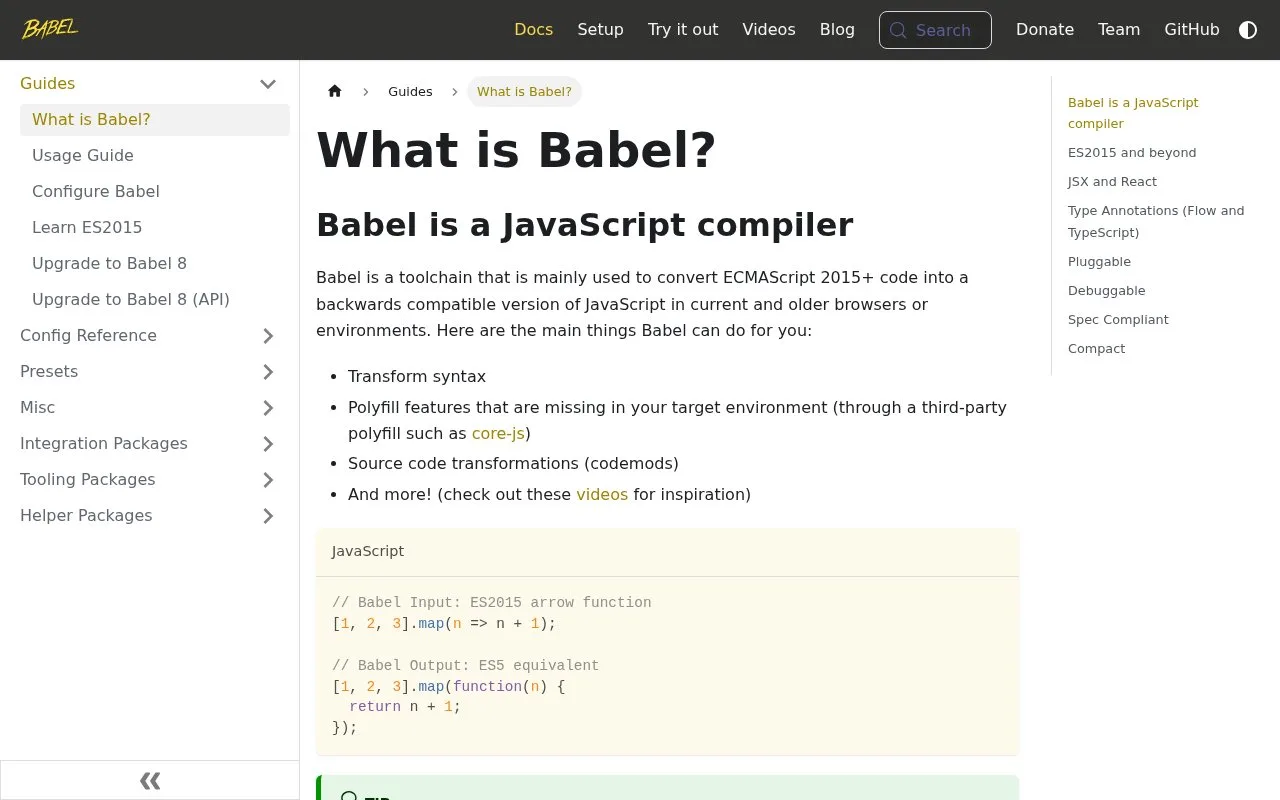The width and height of the screenshot is (1280, 800).
Task: Click '// Babel Input: ES2015 arrow function' comment
Action: [x=492, y=603]
